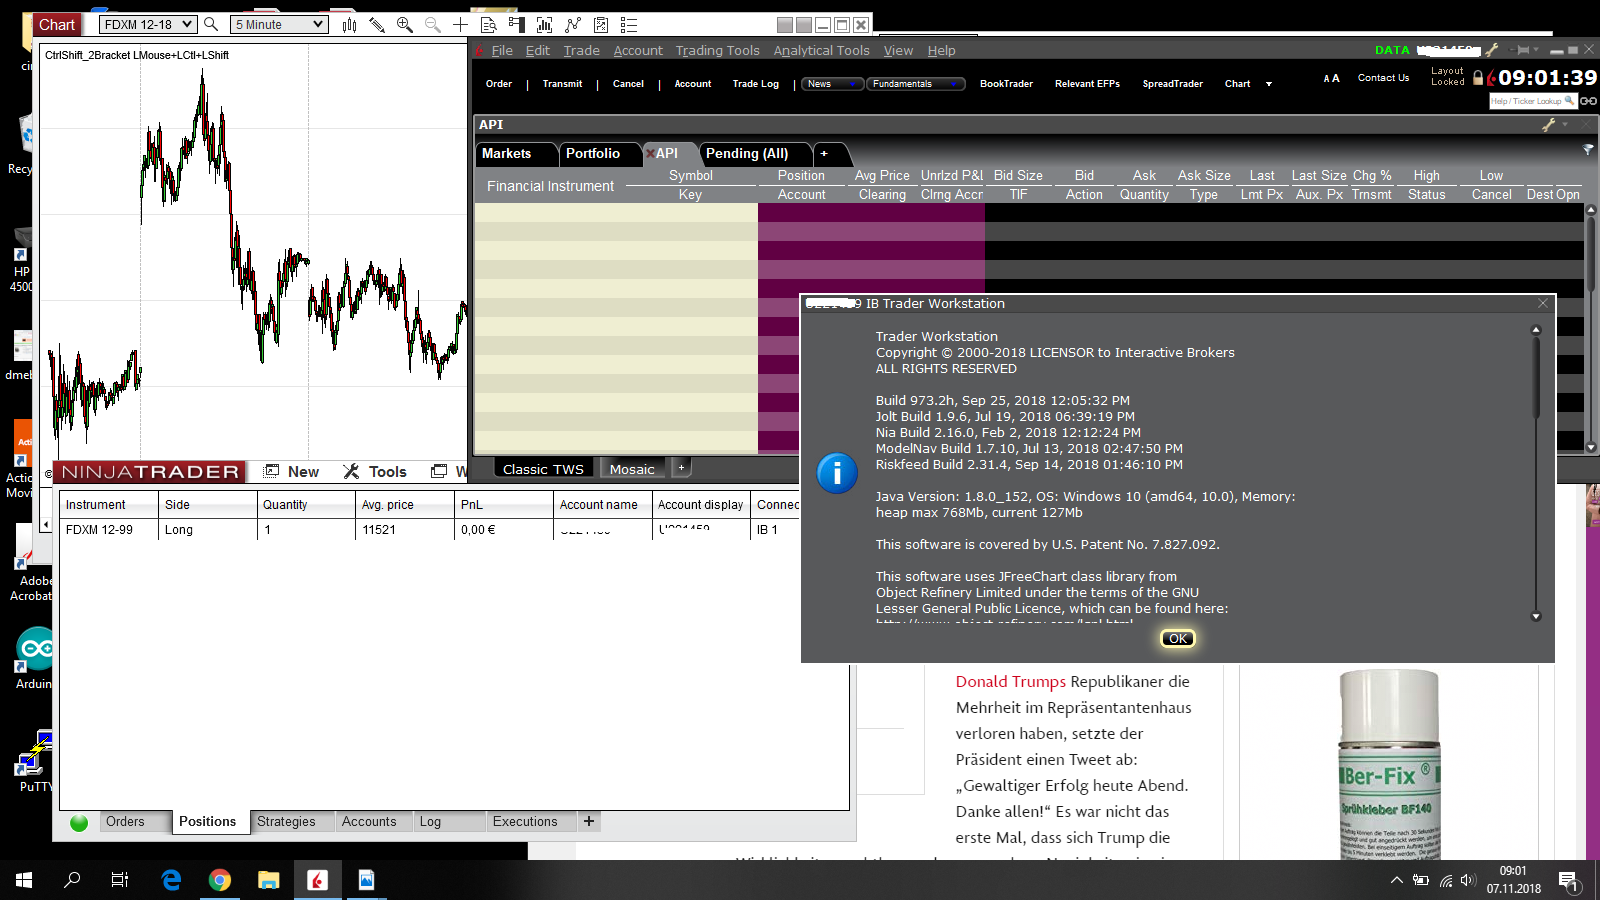Open the action center notification icon
The height and width of the screenshot is (900, 1600).
(x=1569, y=881)
